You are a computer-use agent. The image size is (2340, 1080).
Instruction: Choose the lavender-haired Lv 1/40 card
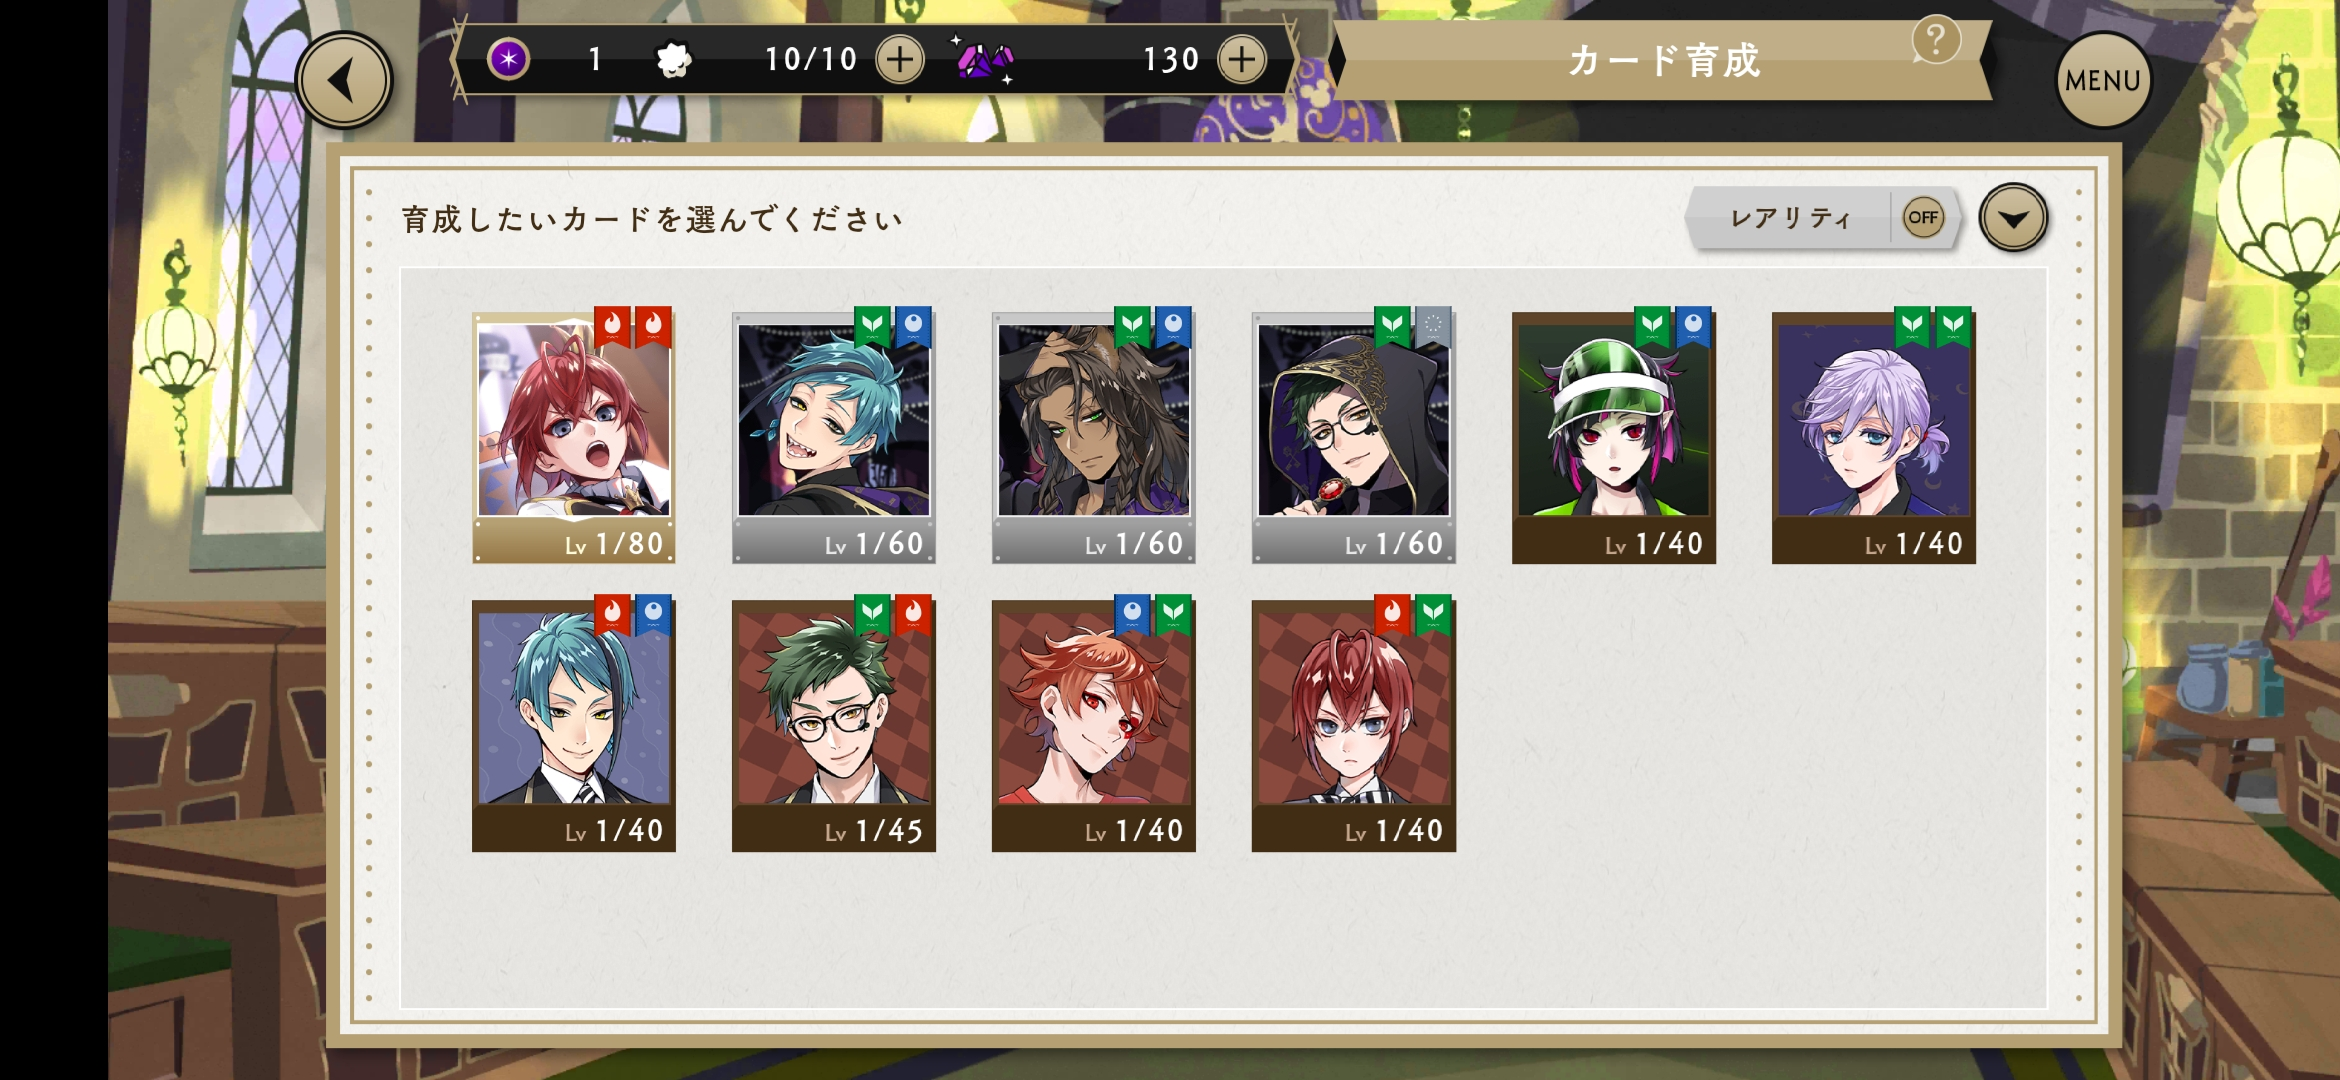[1874, 436]
